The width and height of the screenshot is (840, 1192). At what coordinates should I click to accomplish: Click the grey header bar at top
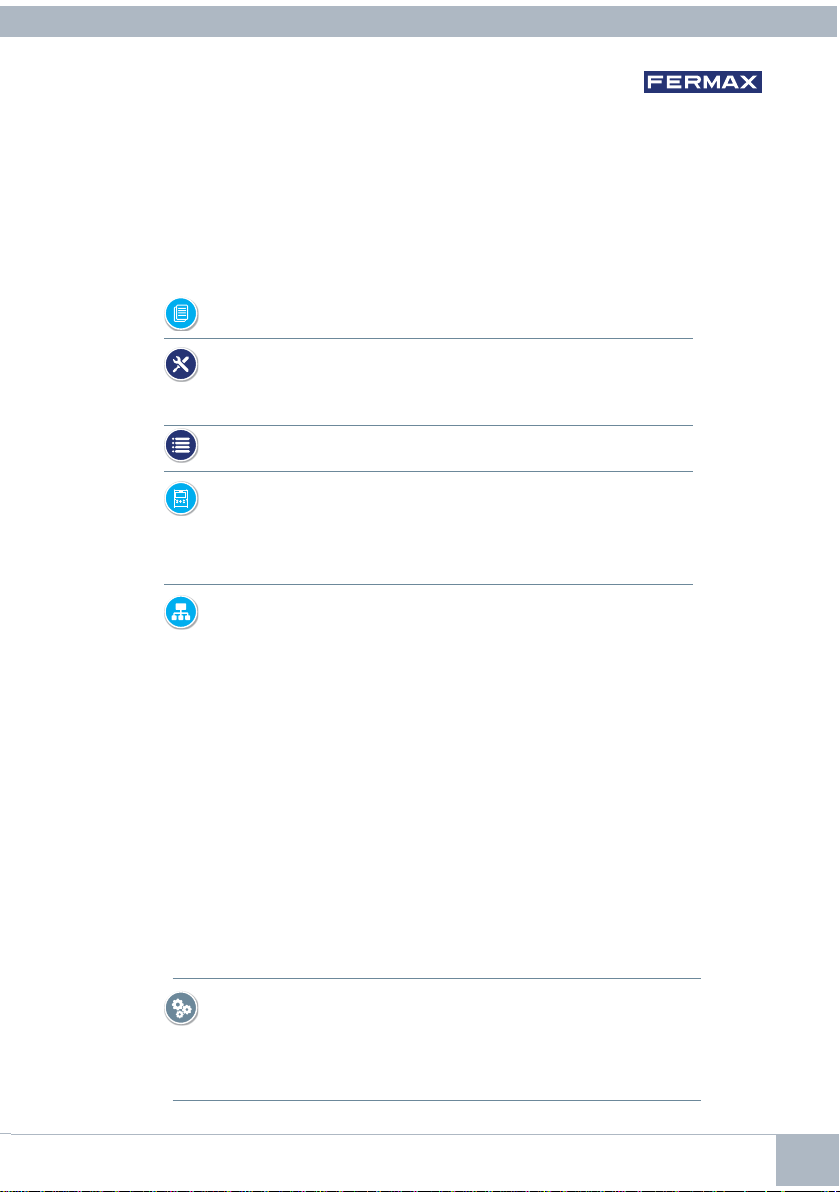[x=420, y=19]
